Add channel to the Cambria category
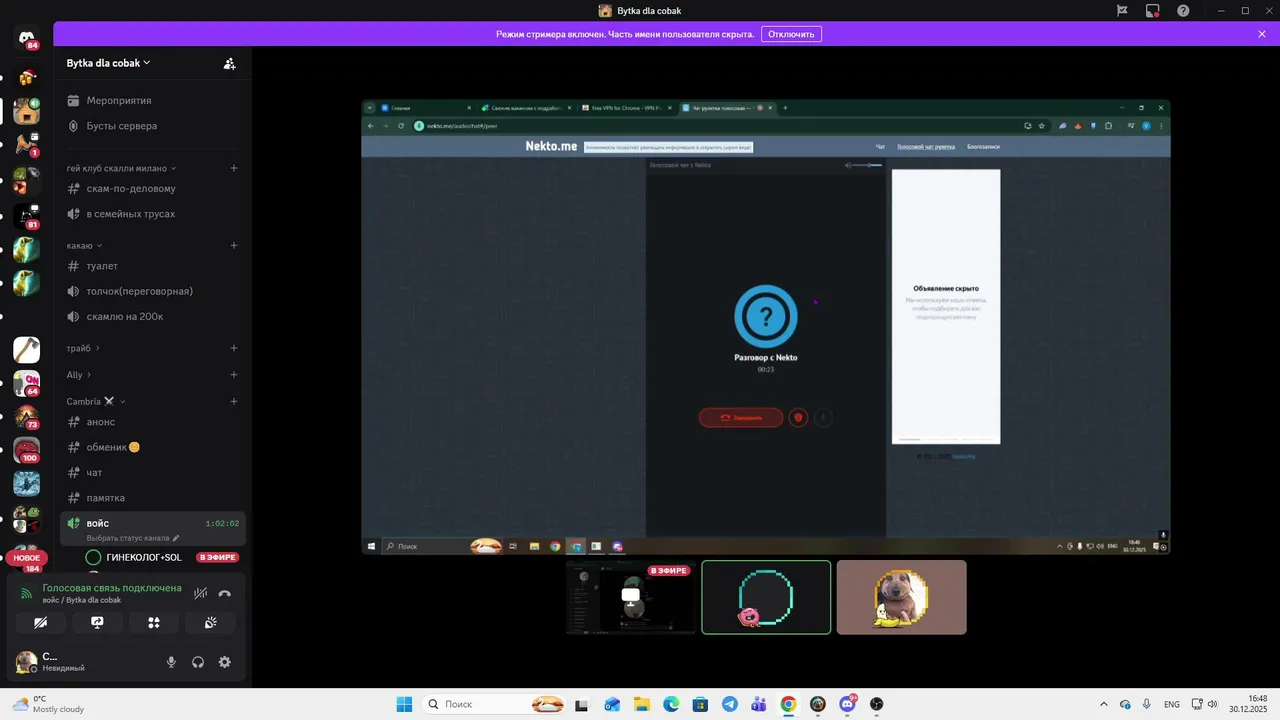 234,401
